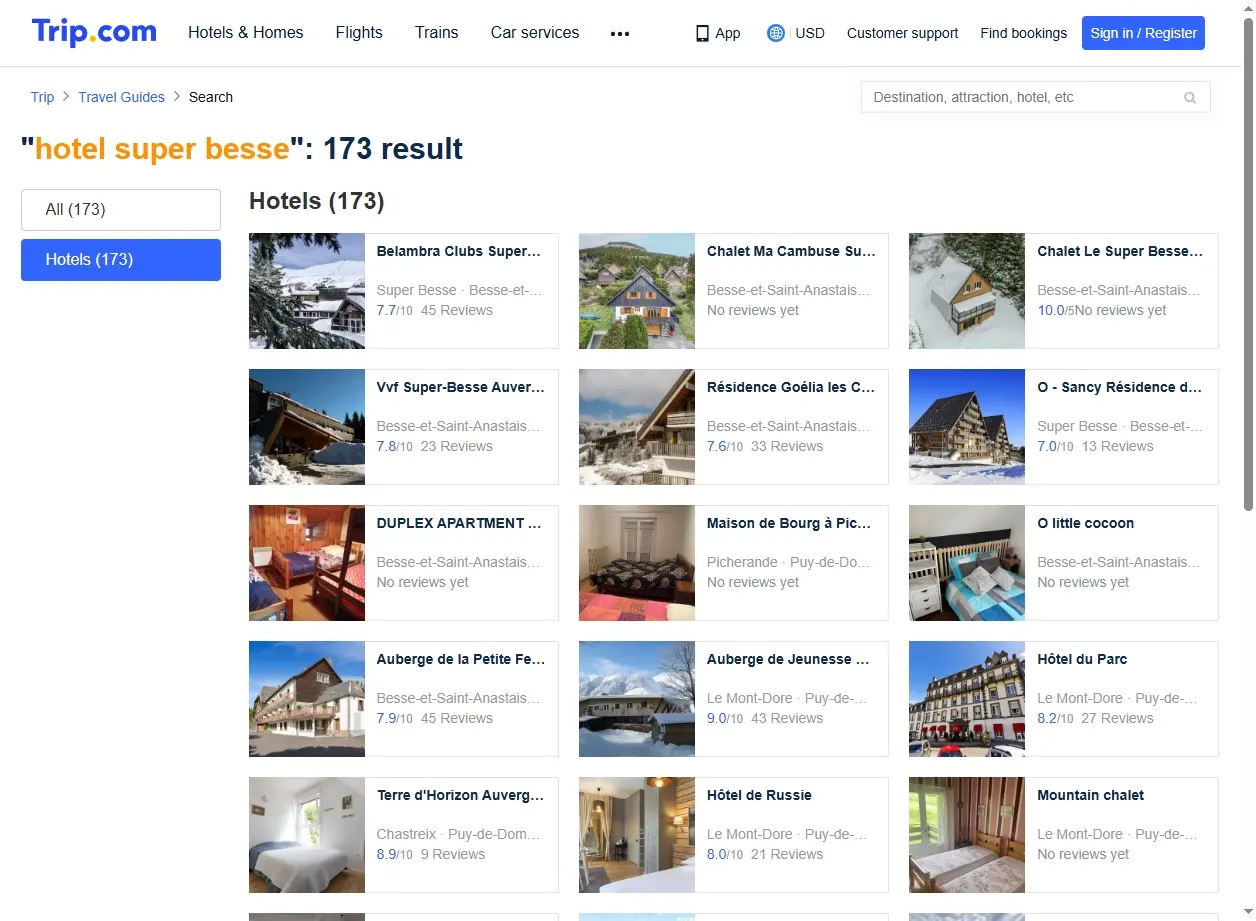Click Auberge de Jeunesse title
Screen dimensions: 1256x921
pos(789,660)
